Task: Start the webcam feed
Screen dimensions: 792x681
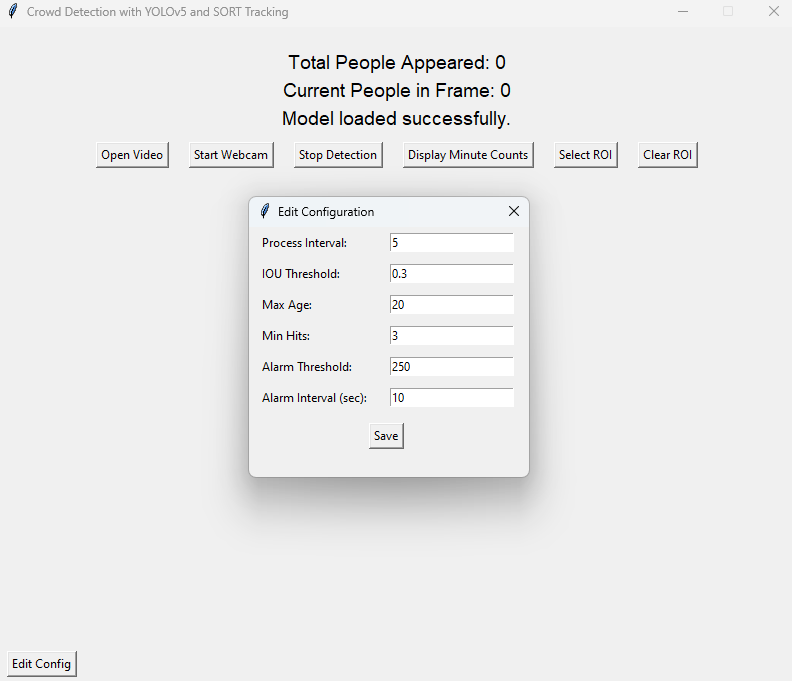Action: pos(231,155)
